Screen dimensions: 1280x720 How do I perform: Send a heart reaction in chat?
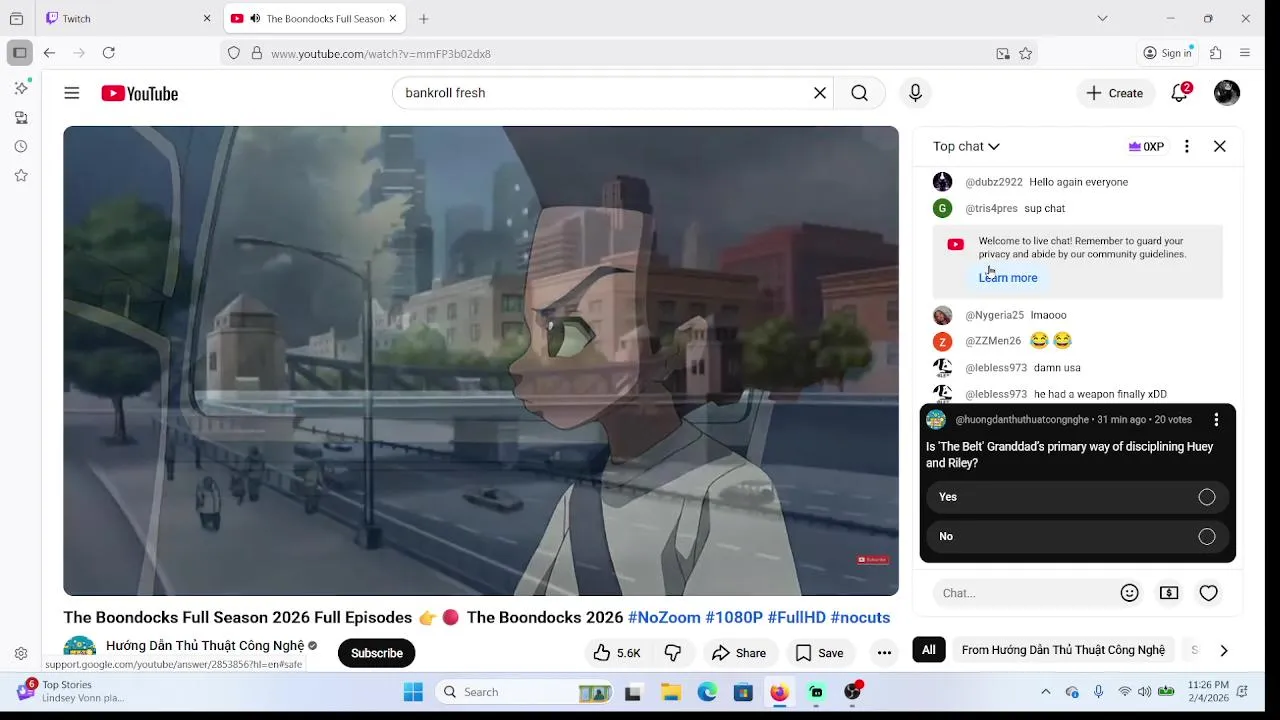[1209, 593]
